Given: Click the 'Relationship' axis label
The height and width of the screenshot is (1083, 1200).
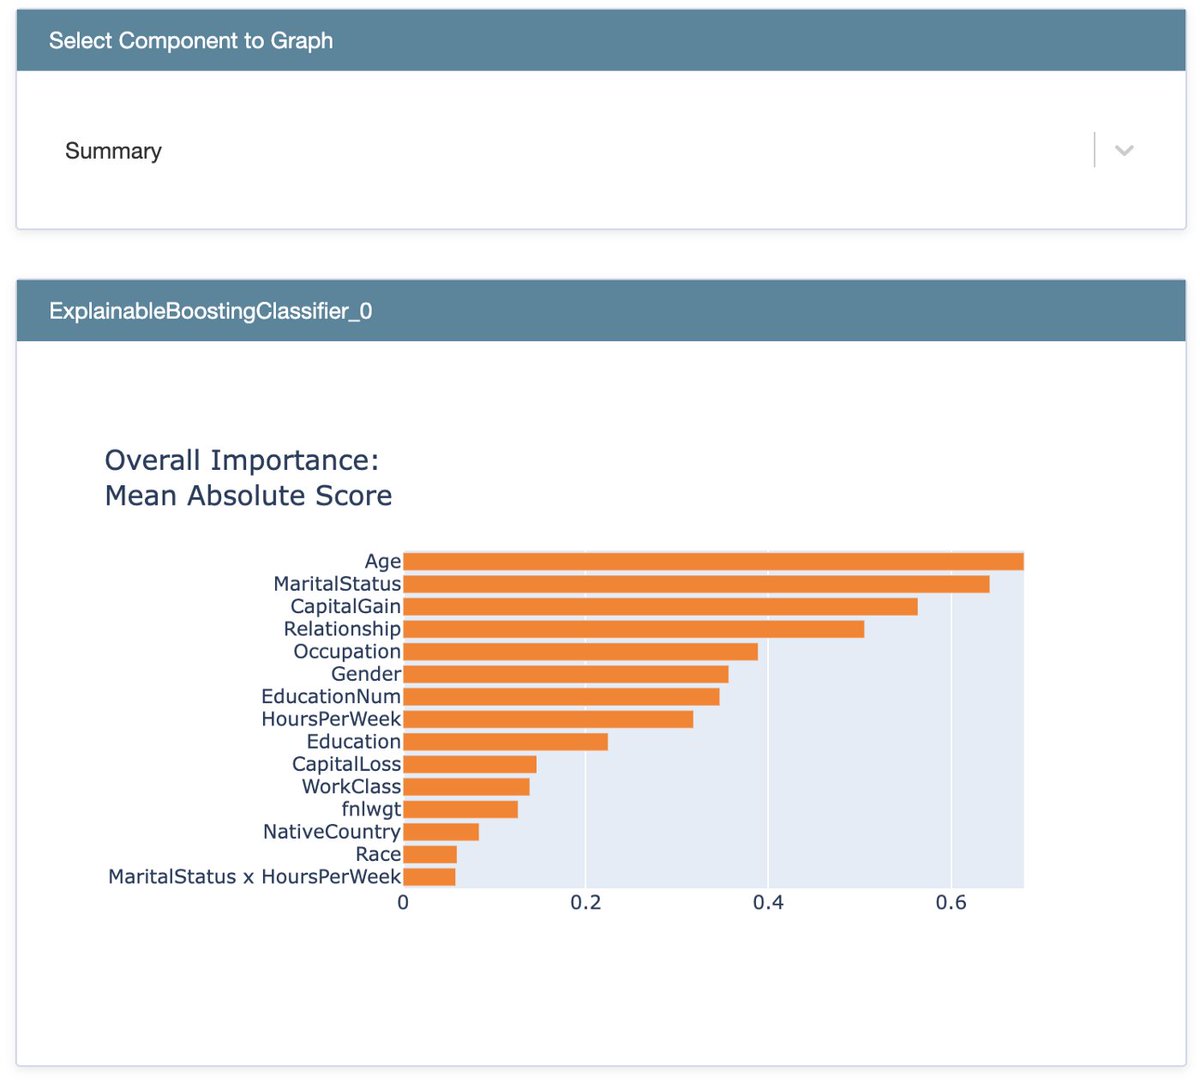Looking at the screenshot, I should [x=342, y=629].
